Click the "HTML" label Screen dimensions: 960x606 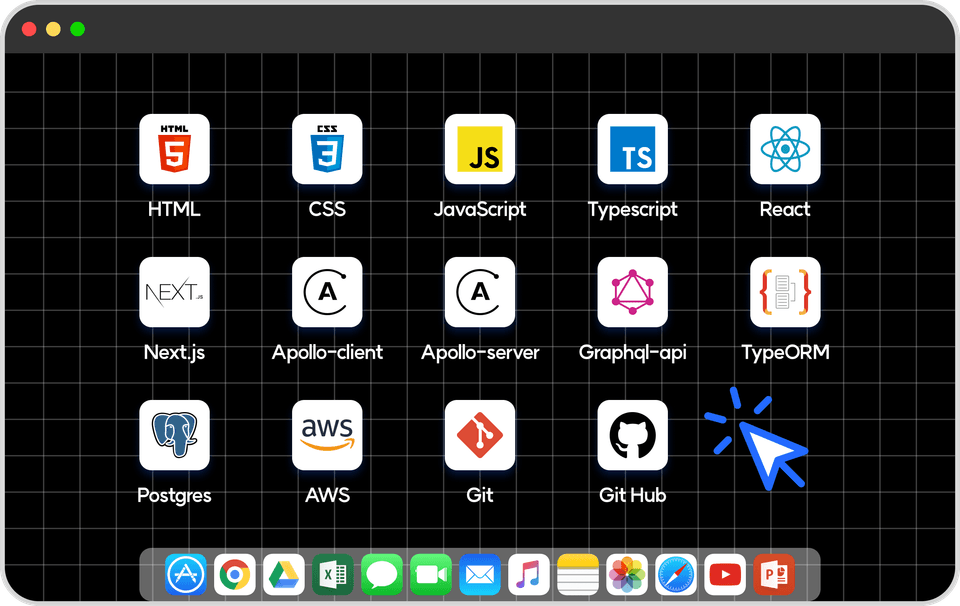(174, 209)
